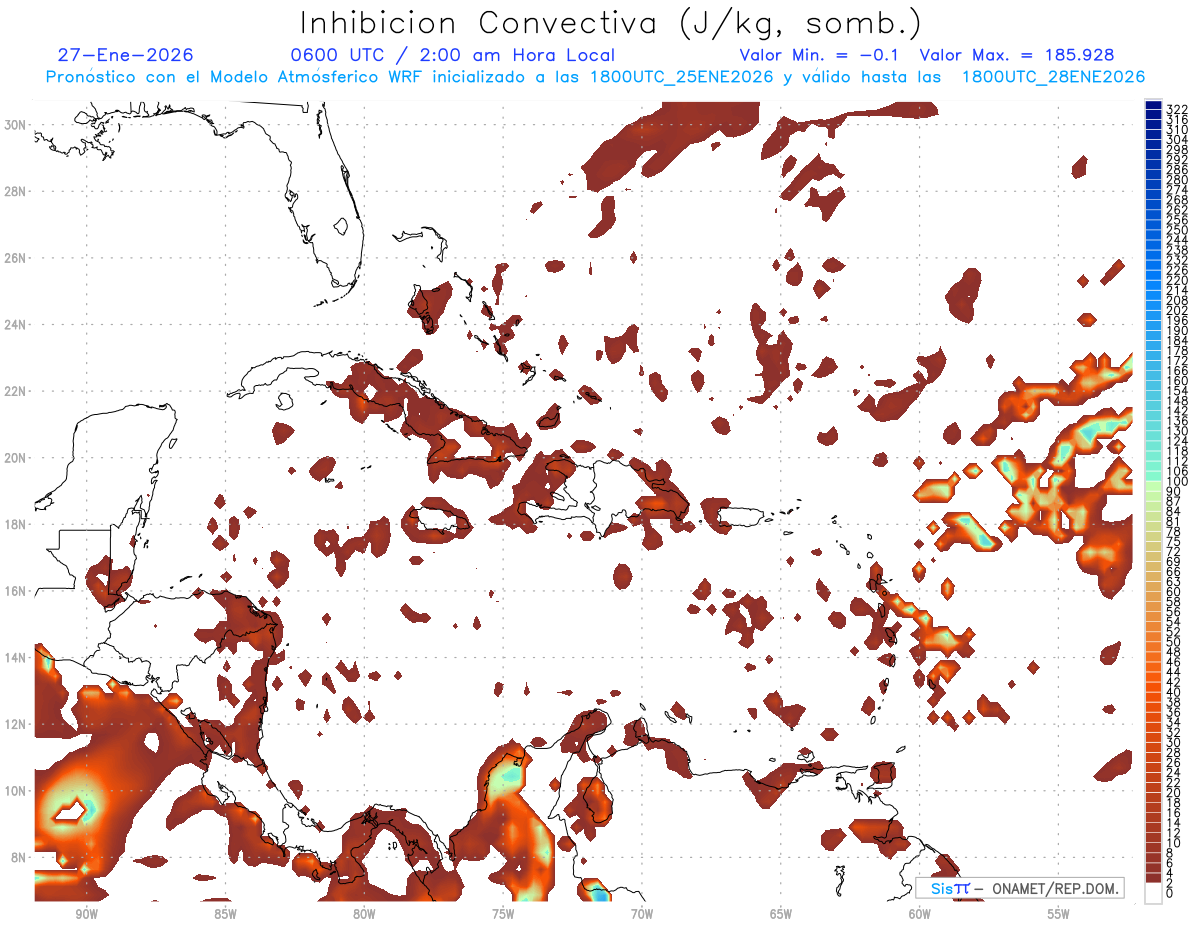The width and height of the screenshot is (1200, 927).
Task: Click the 12N latitude label
Action: click(x=15, y=723)
